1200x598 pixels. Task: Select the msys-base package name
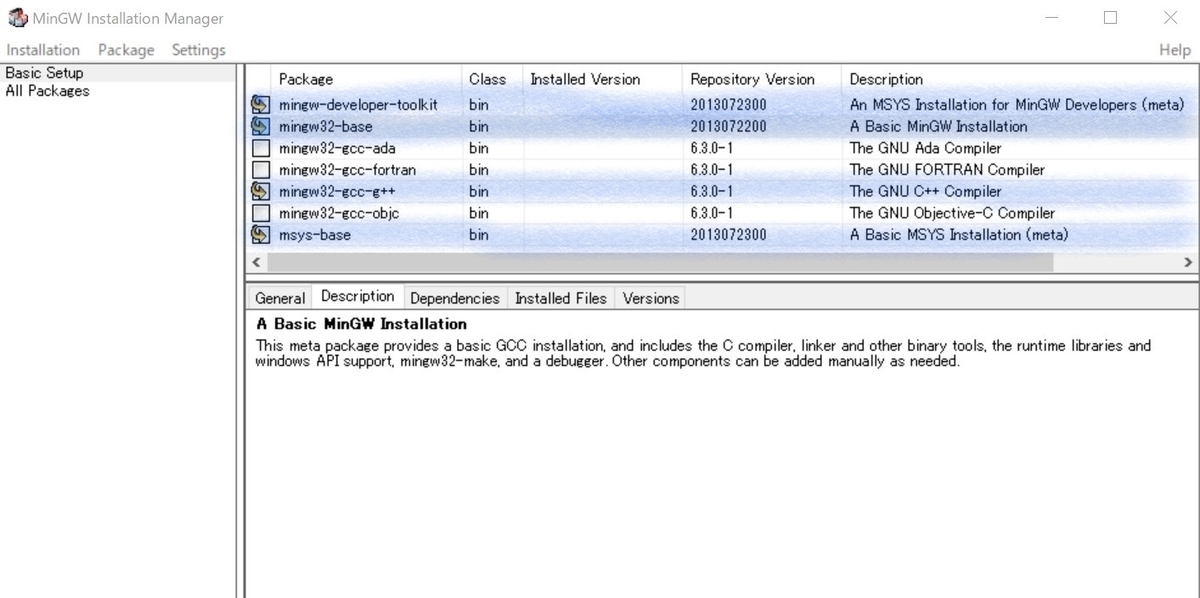click(314, 235)
